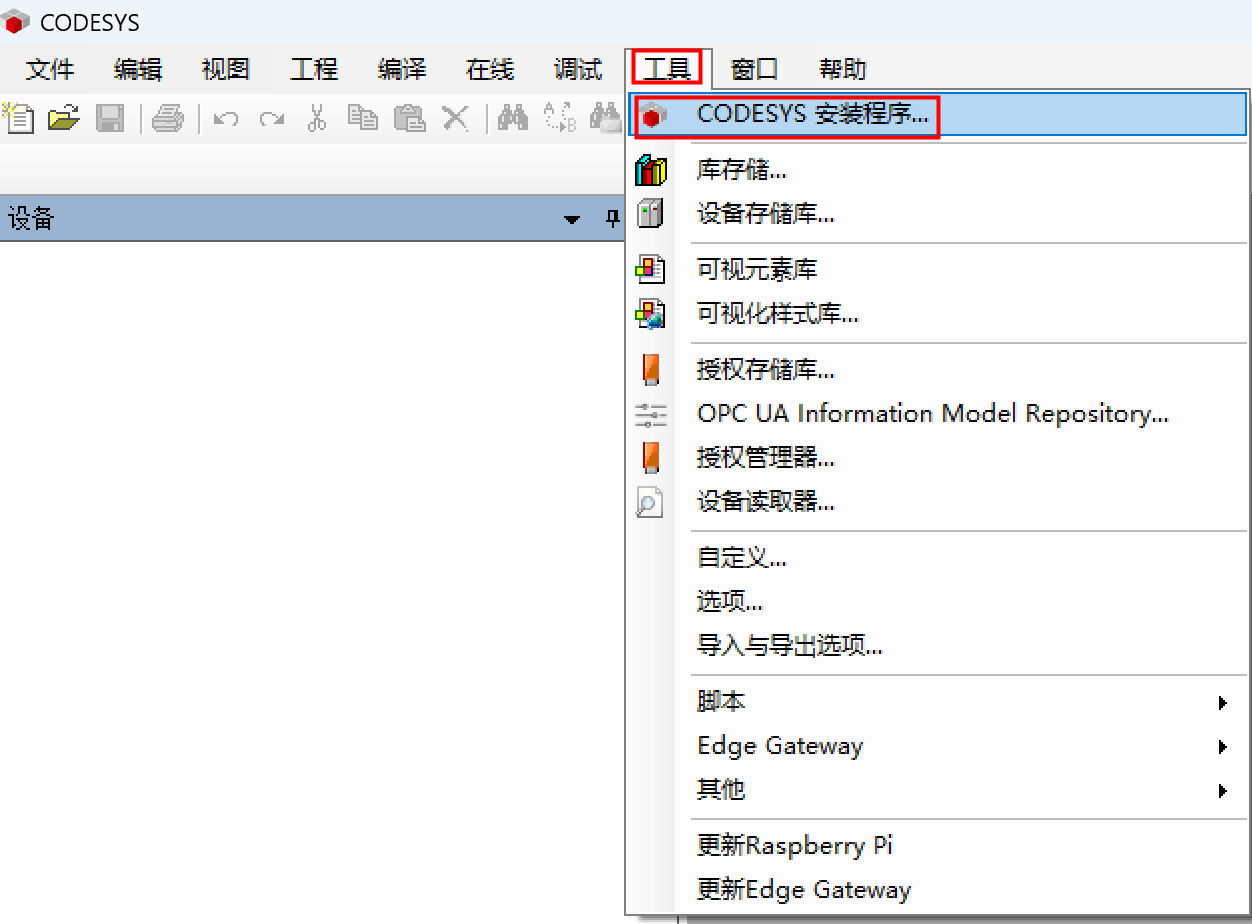
Task: Open 库存储 library repository
Action: coord(741,170)
